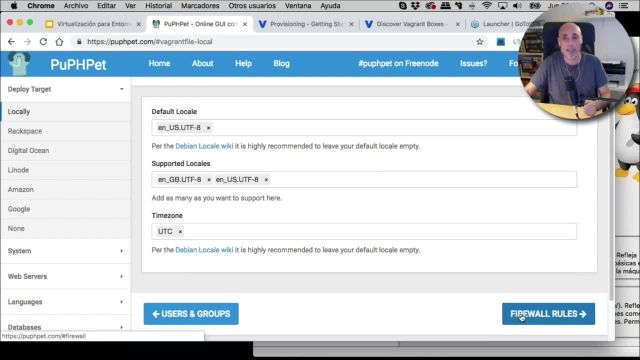640x360 pixels.
Task: Open the Home nav item
Action: (159, 64)
